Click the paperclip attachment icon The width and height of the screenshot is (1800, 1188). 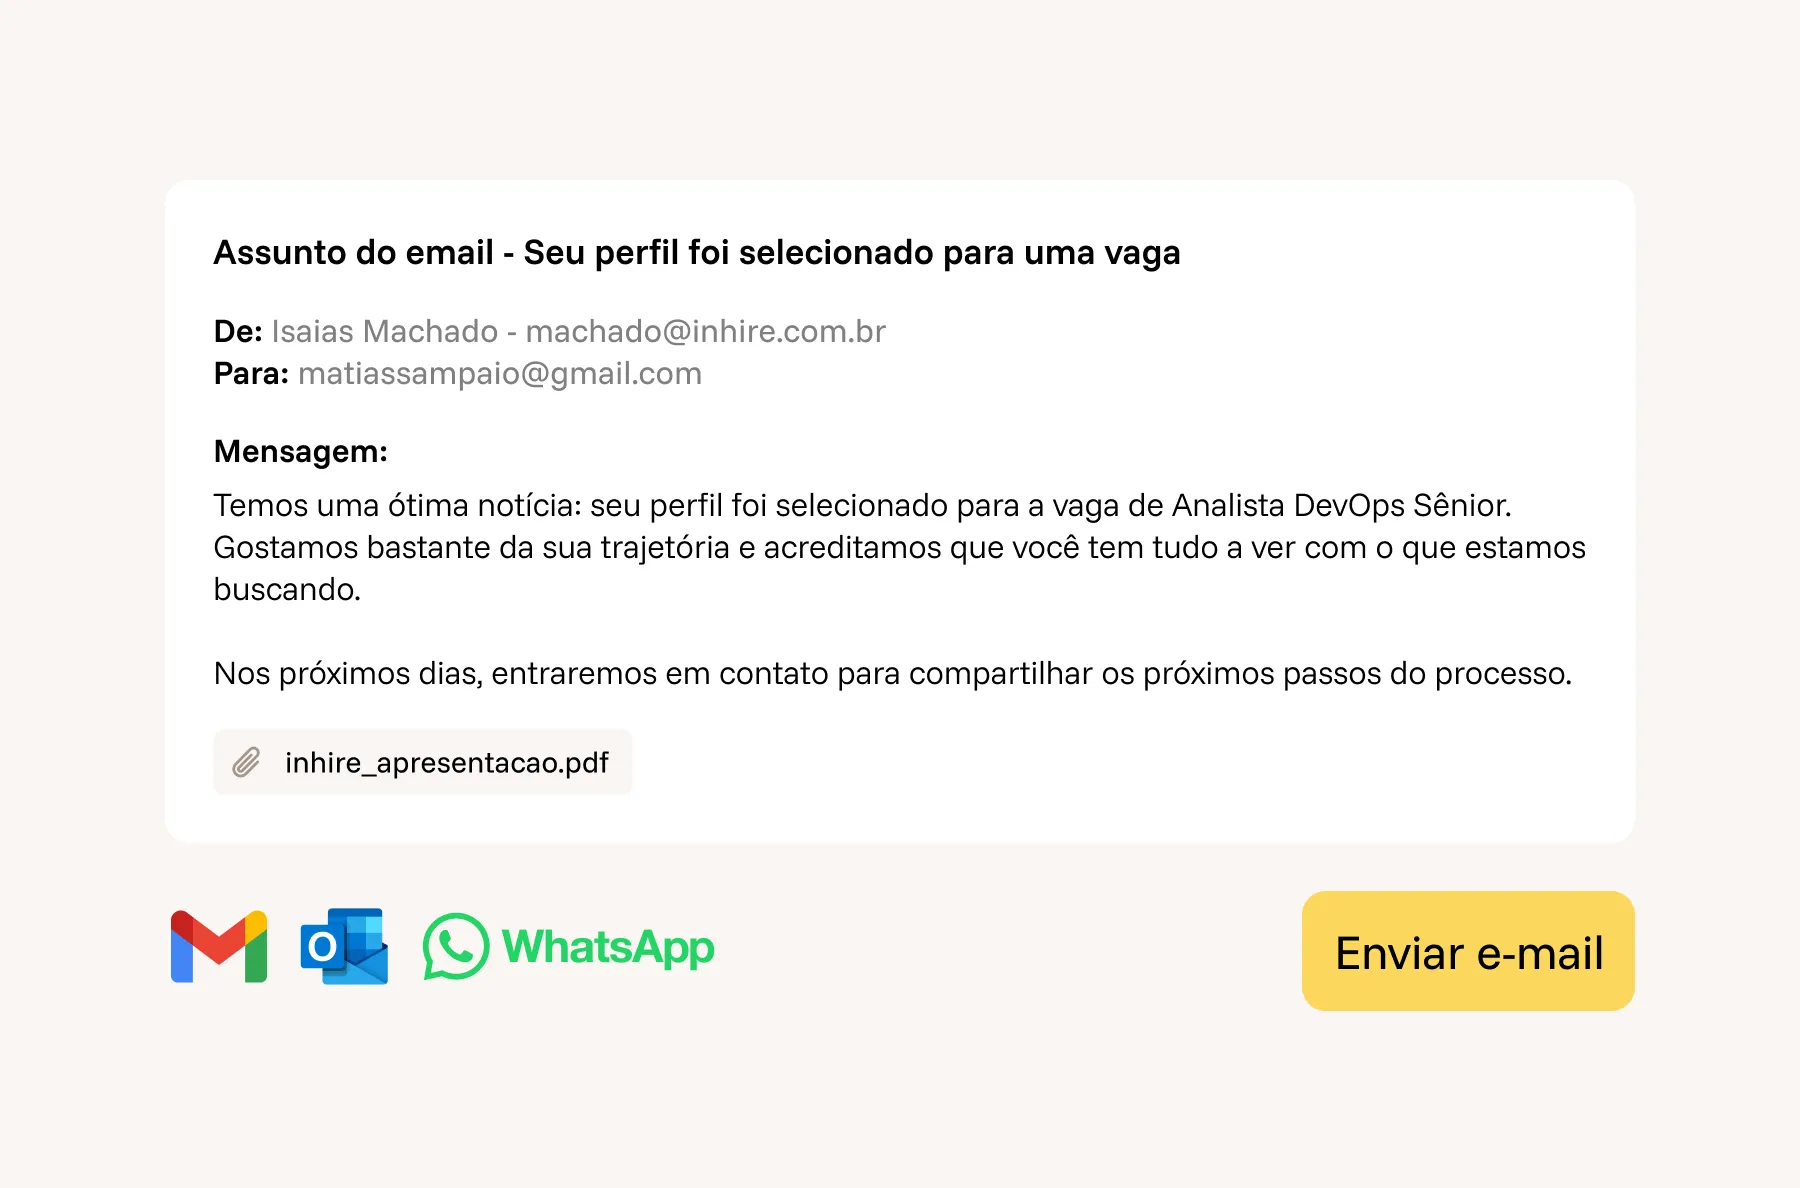[x=246, y=762]
